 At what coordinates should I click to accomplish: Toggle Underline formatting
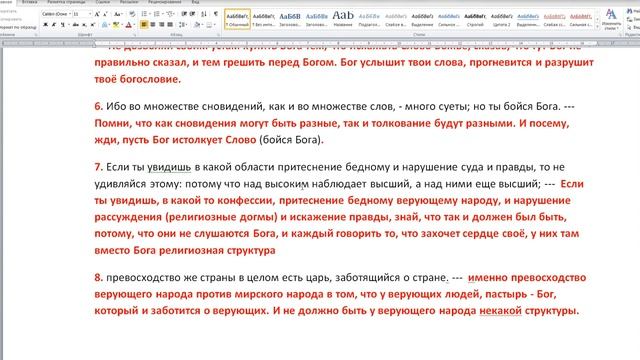(62, 25)
